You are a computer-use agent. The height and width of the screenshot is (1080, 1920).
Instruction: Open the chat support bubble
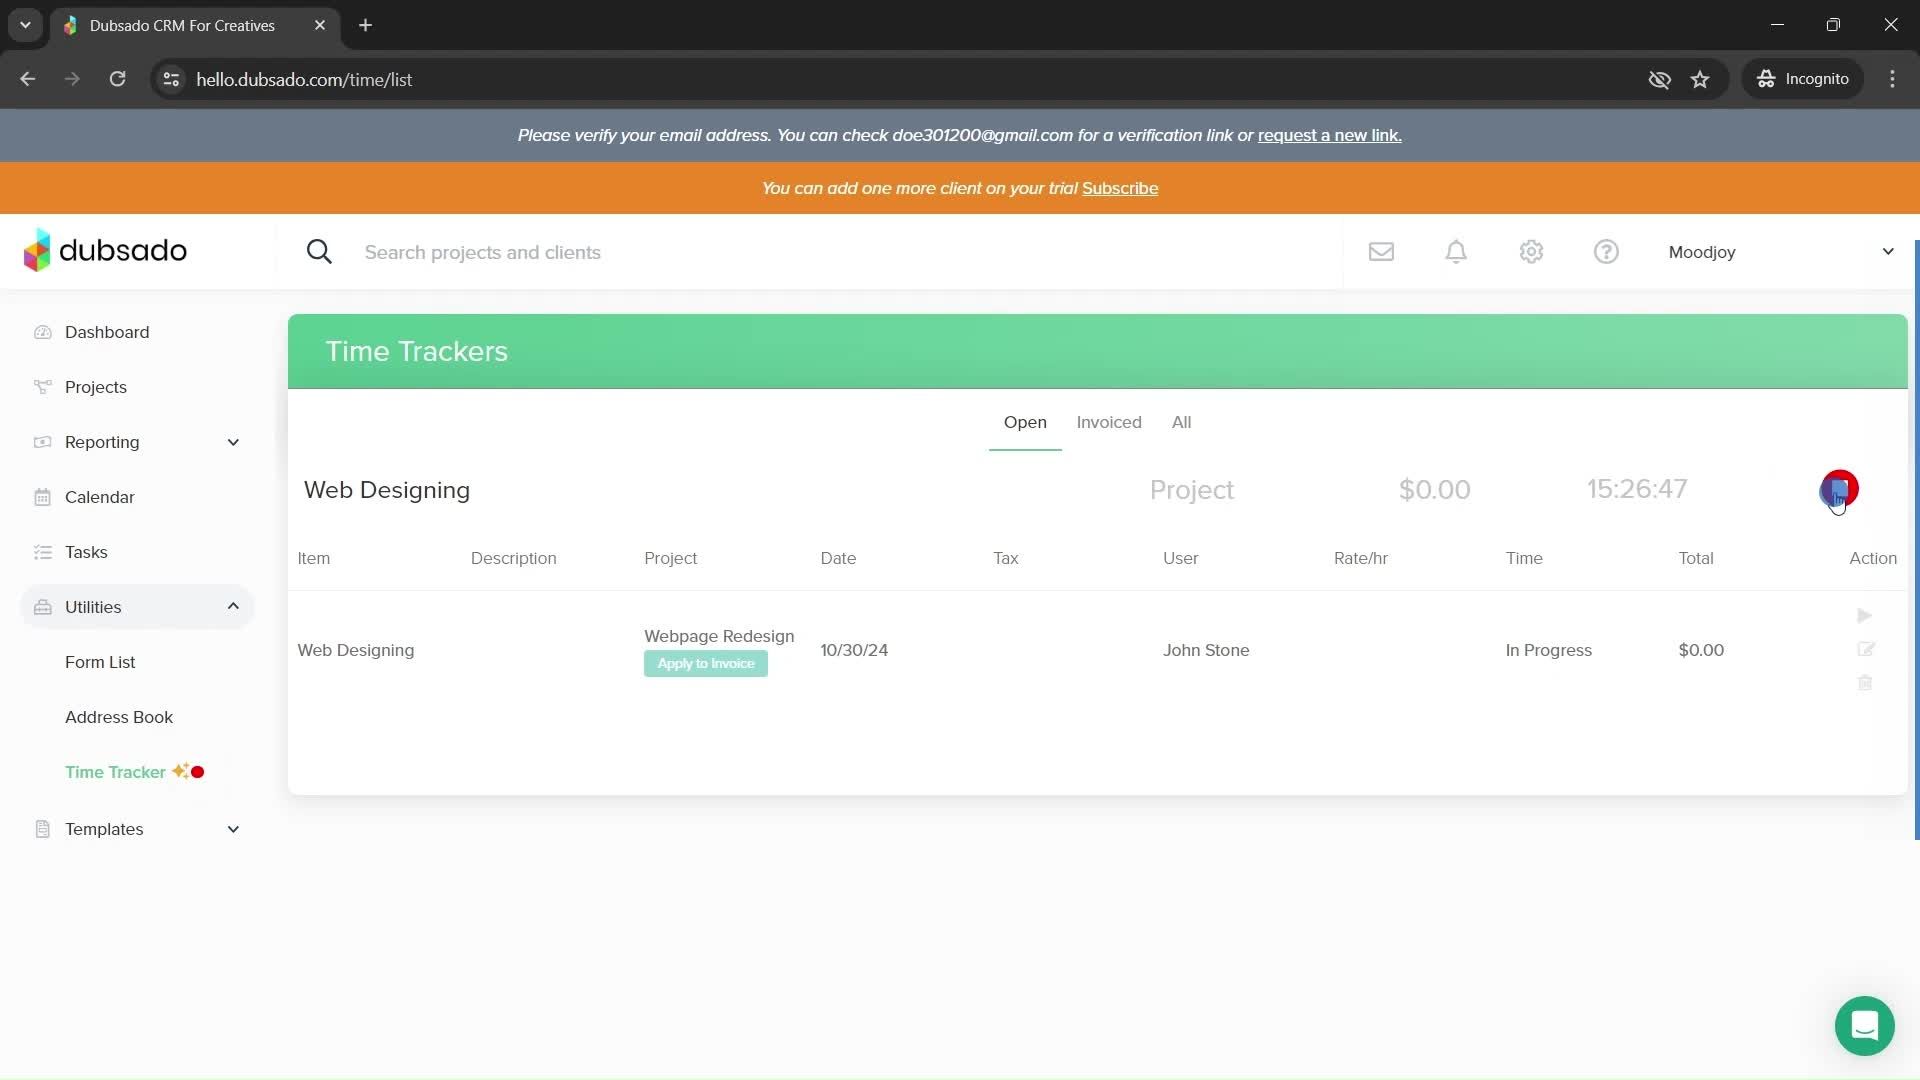pos(1864,1026)
